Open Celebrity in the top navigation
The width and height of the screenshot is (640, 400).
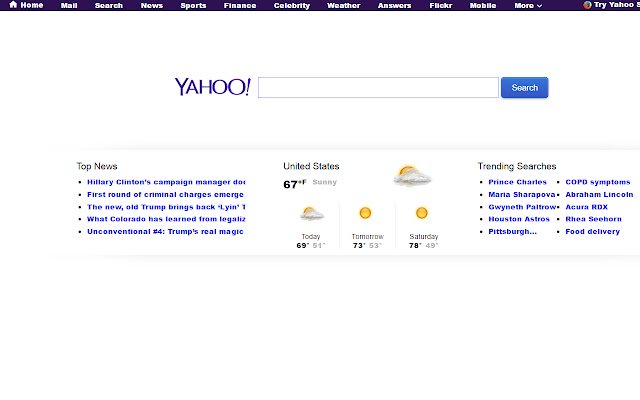(x=292, y=5)
